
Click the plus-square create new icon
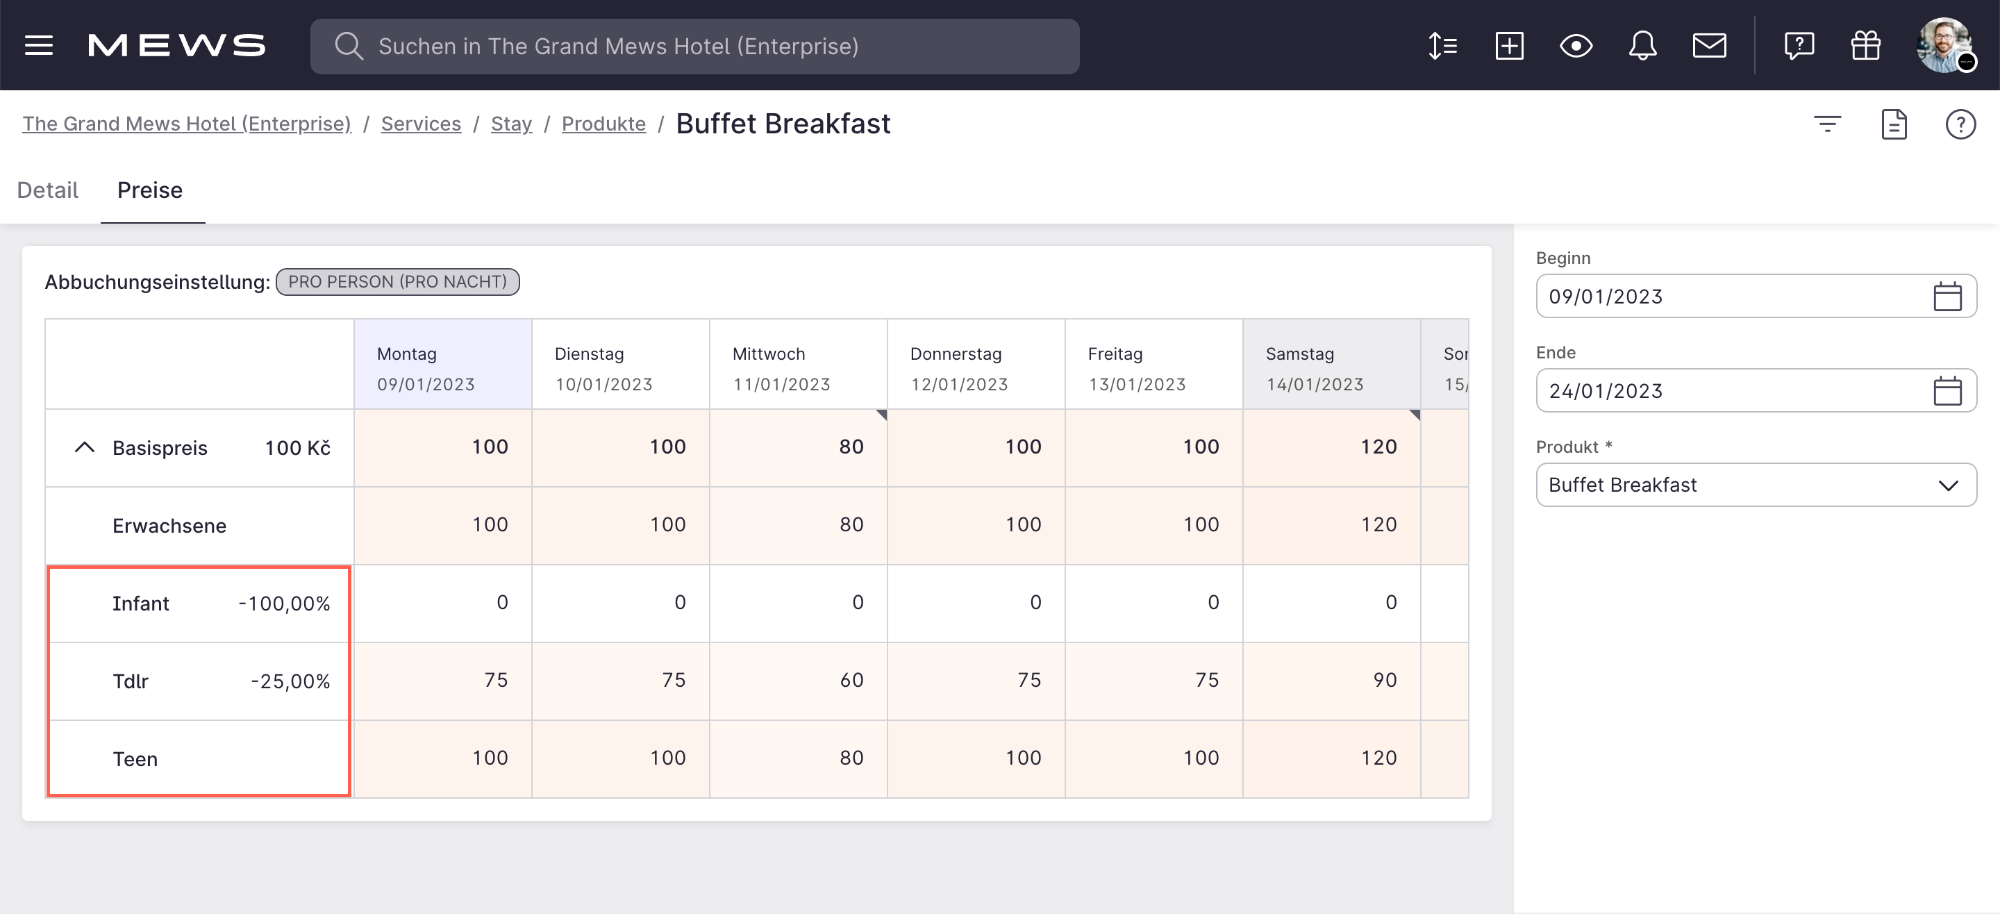[x=1509, y=46]
